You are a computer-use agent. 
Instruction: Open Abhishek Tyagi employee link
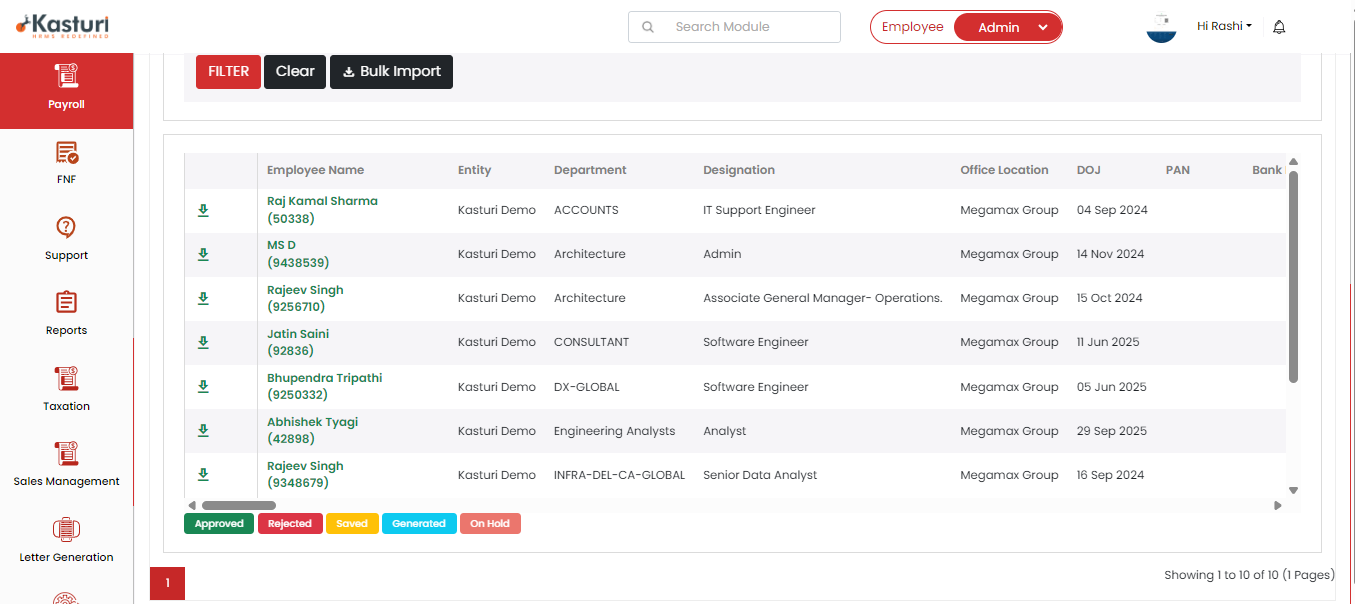coord(312,430)
